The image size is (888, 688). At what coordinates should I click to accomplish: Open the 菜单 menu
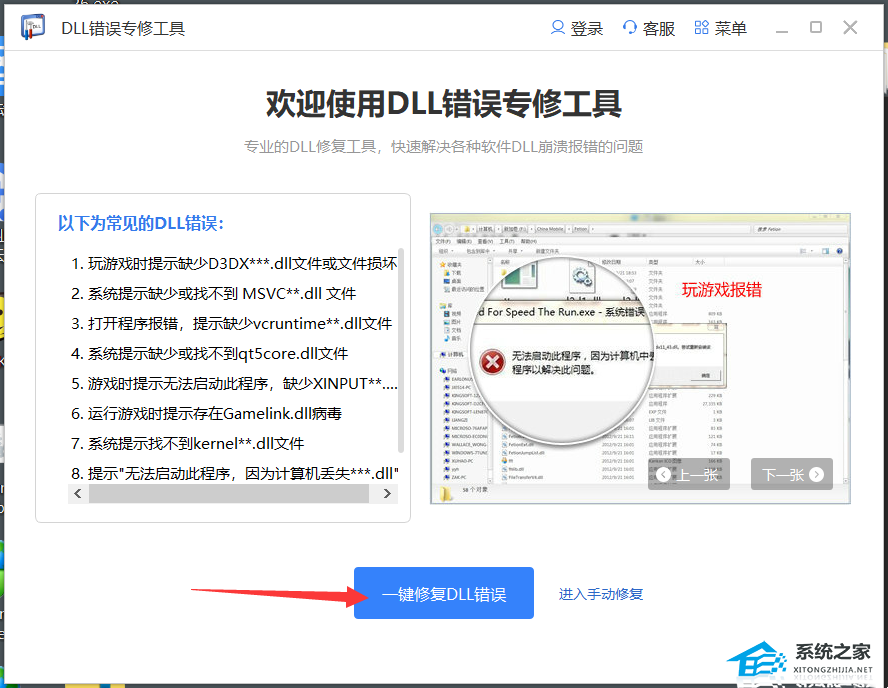729,28
